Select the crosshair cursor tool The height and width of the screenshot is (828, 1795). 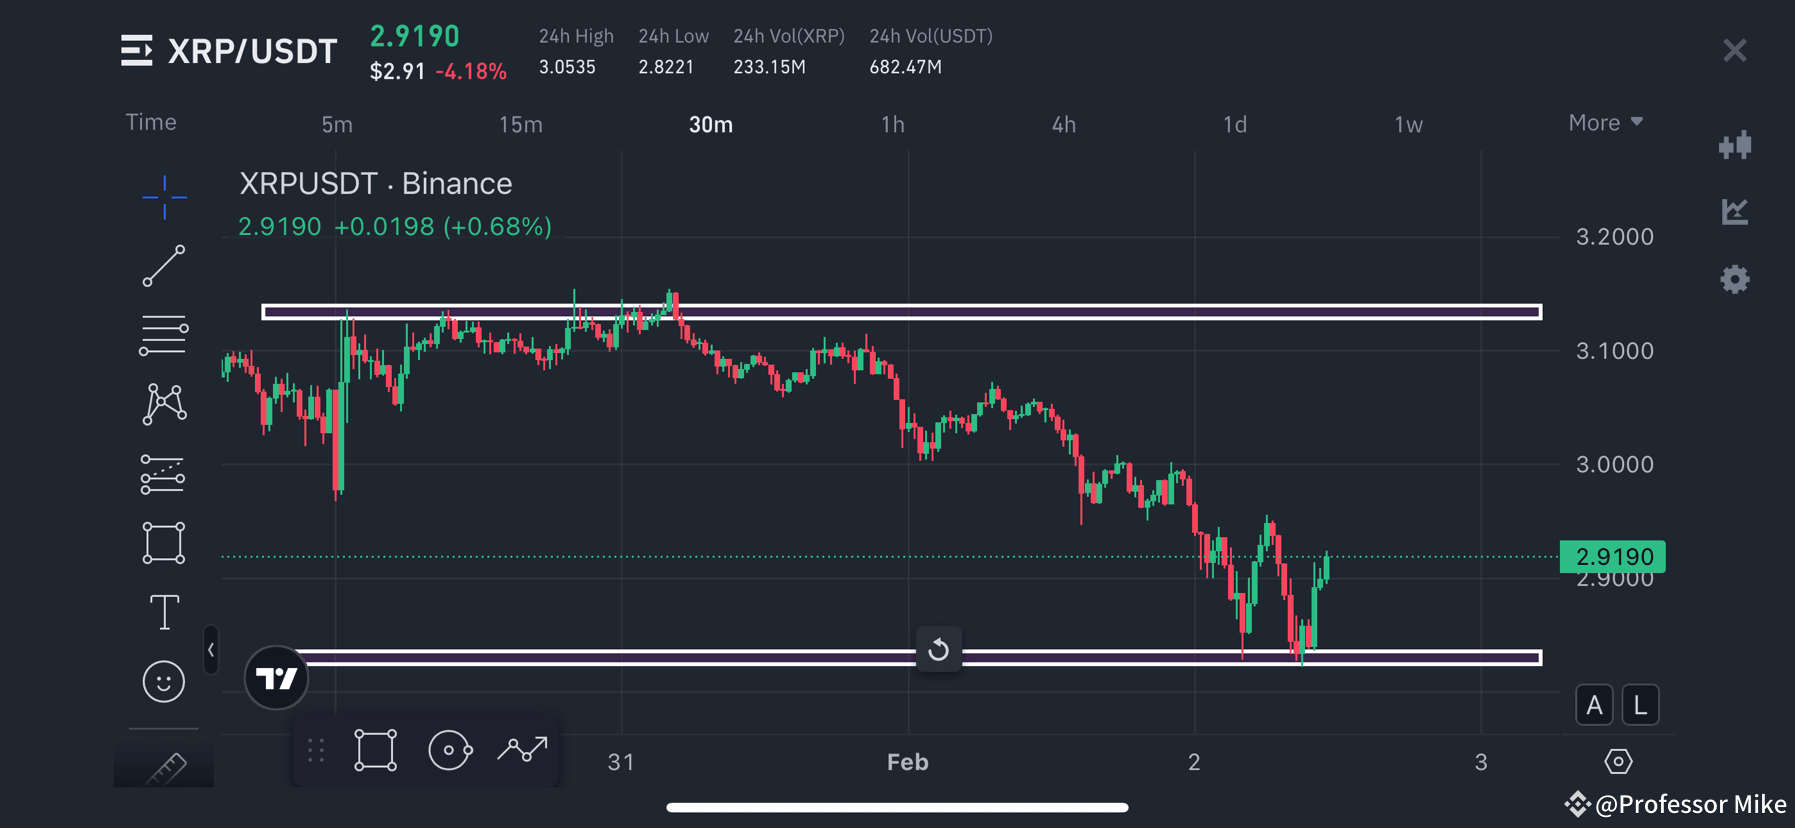point(164,198)
